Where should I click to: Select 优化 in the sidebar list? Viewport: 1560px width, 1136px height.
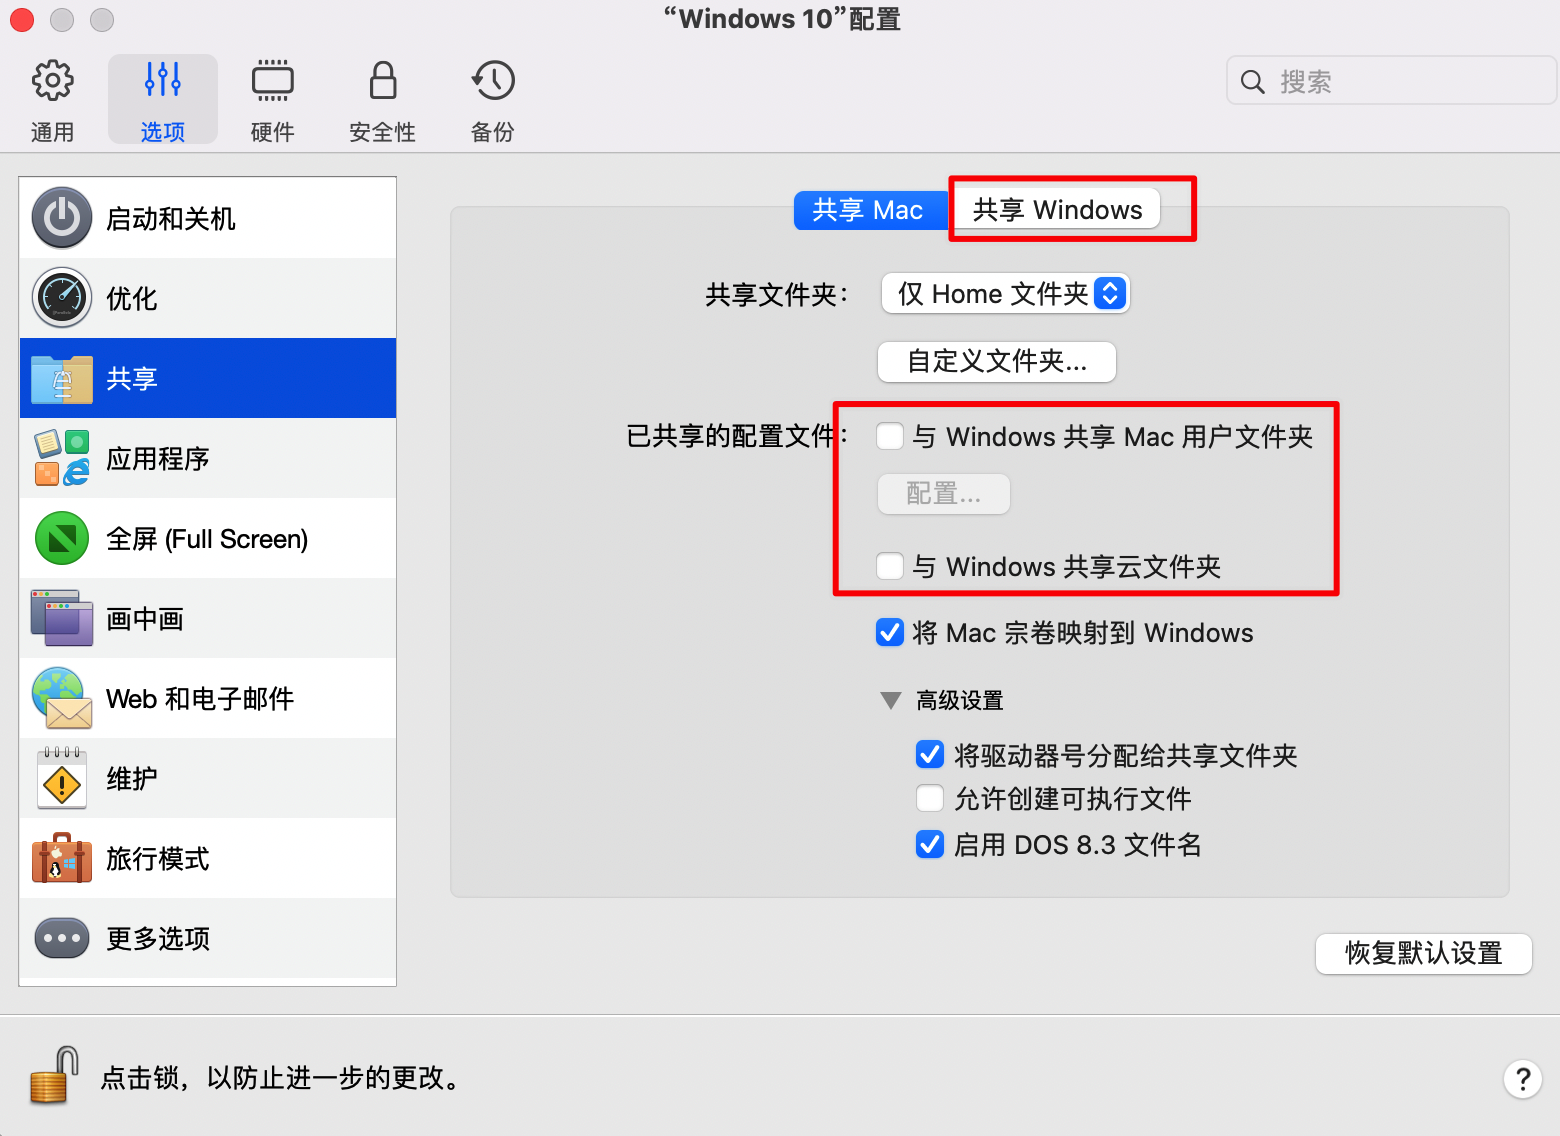coord(208,298)
